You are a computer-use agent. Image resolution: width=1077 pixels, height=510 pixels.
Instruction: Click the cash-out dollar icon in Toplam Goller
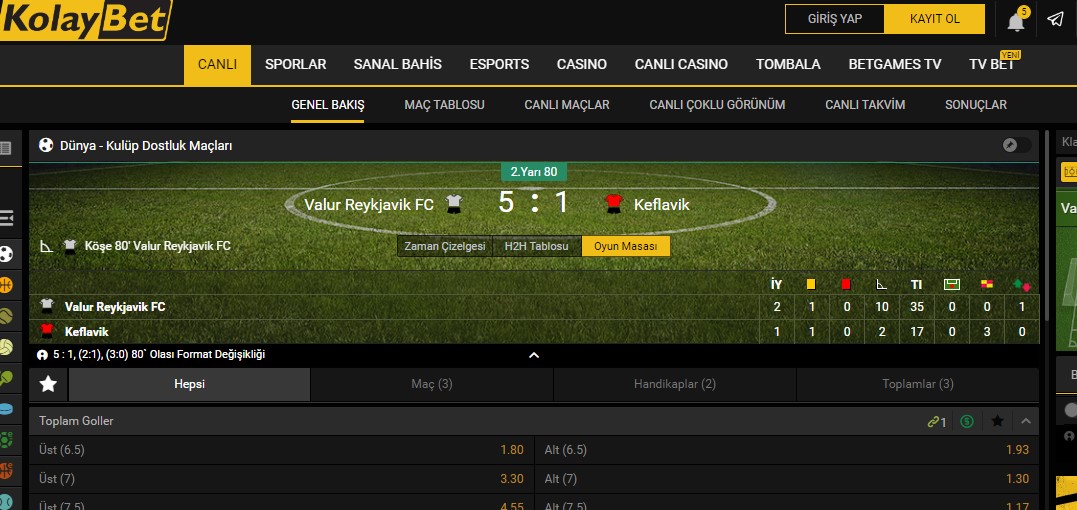pos(967,421)
